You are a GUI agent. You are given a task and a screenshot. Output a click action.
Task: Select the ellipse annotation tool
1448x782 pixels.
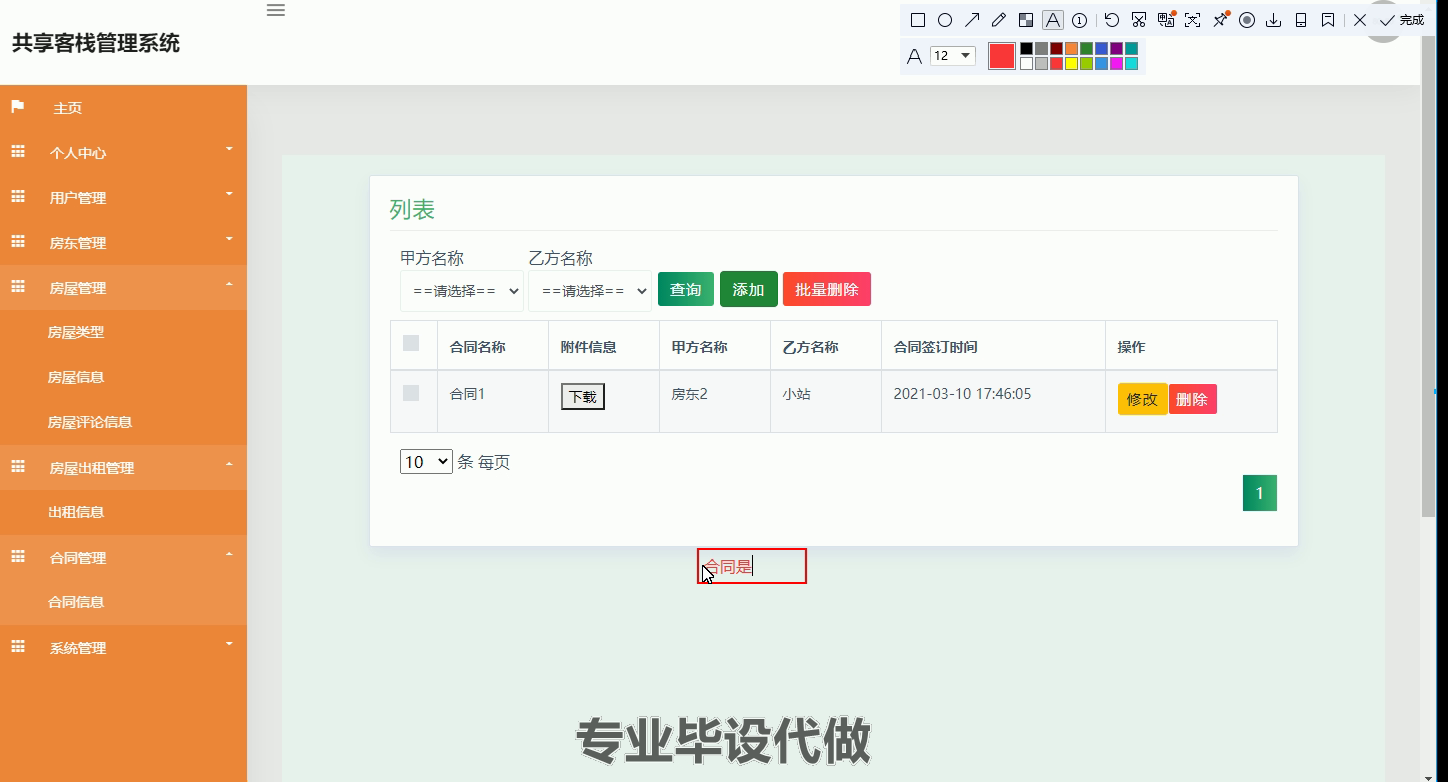tap(945, 20)
